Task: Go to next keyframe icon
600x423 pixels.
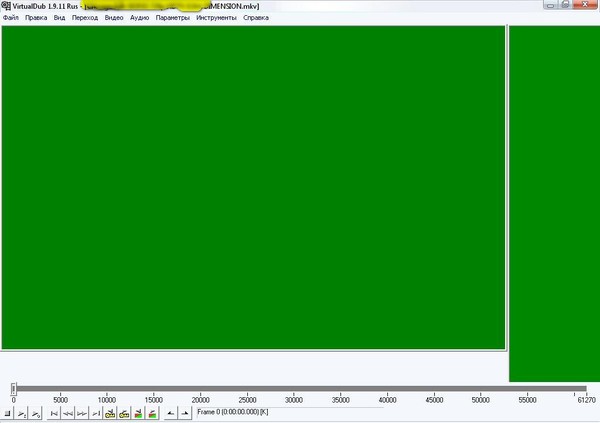Action: (124, 413)
